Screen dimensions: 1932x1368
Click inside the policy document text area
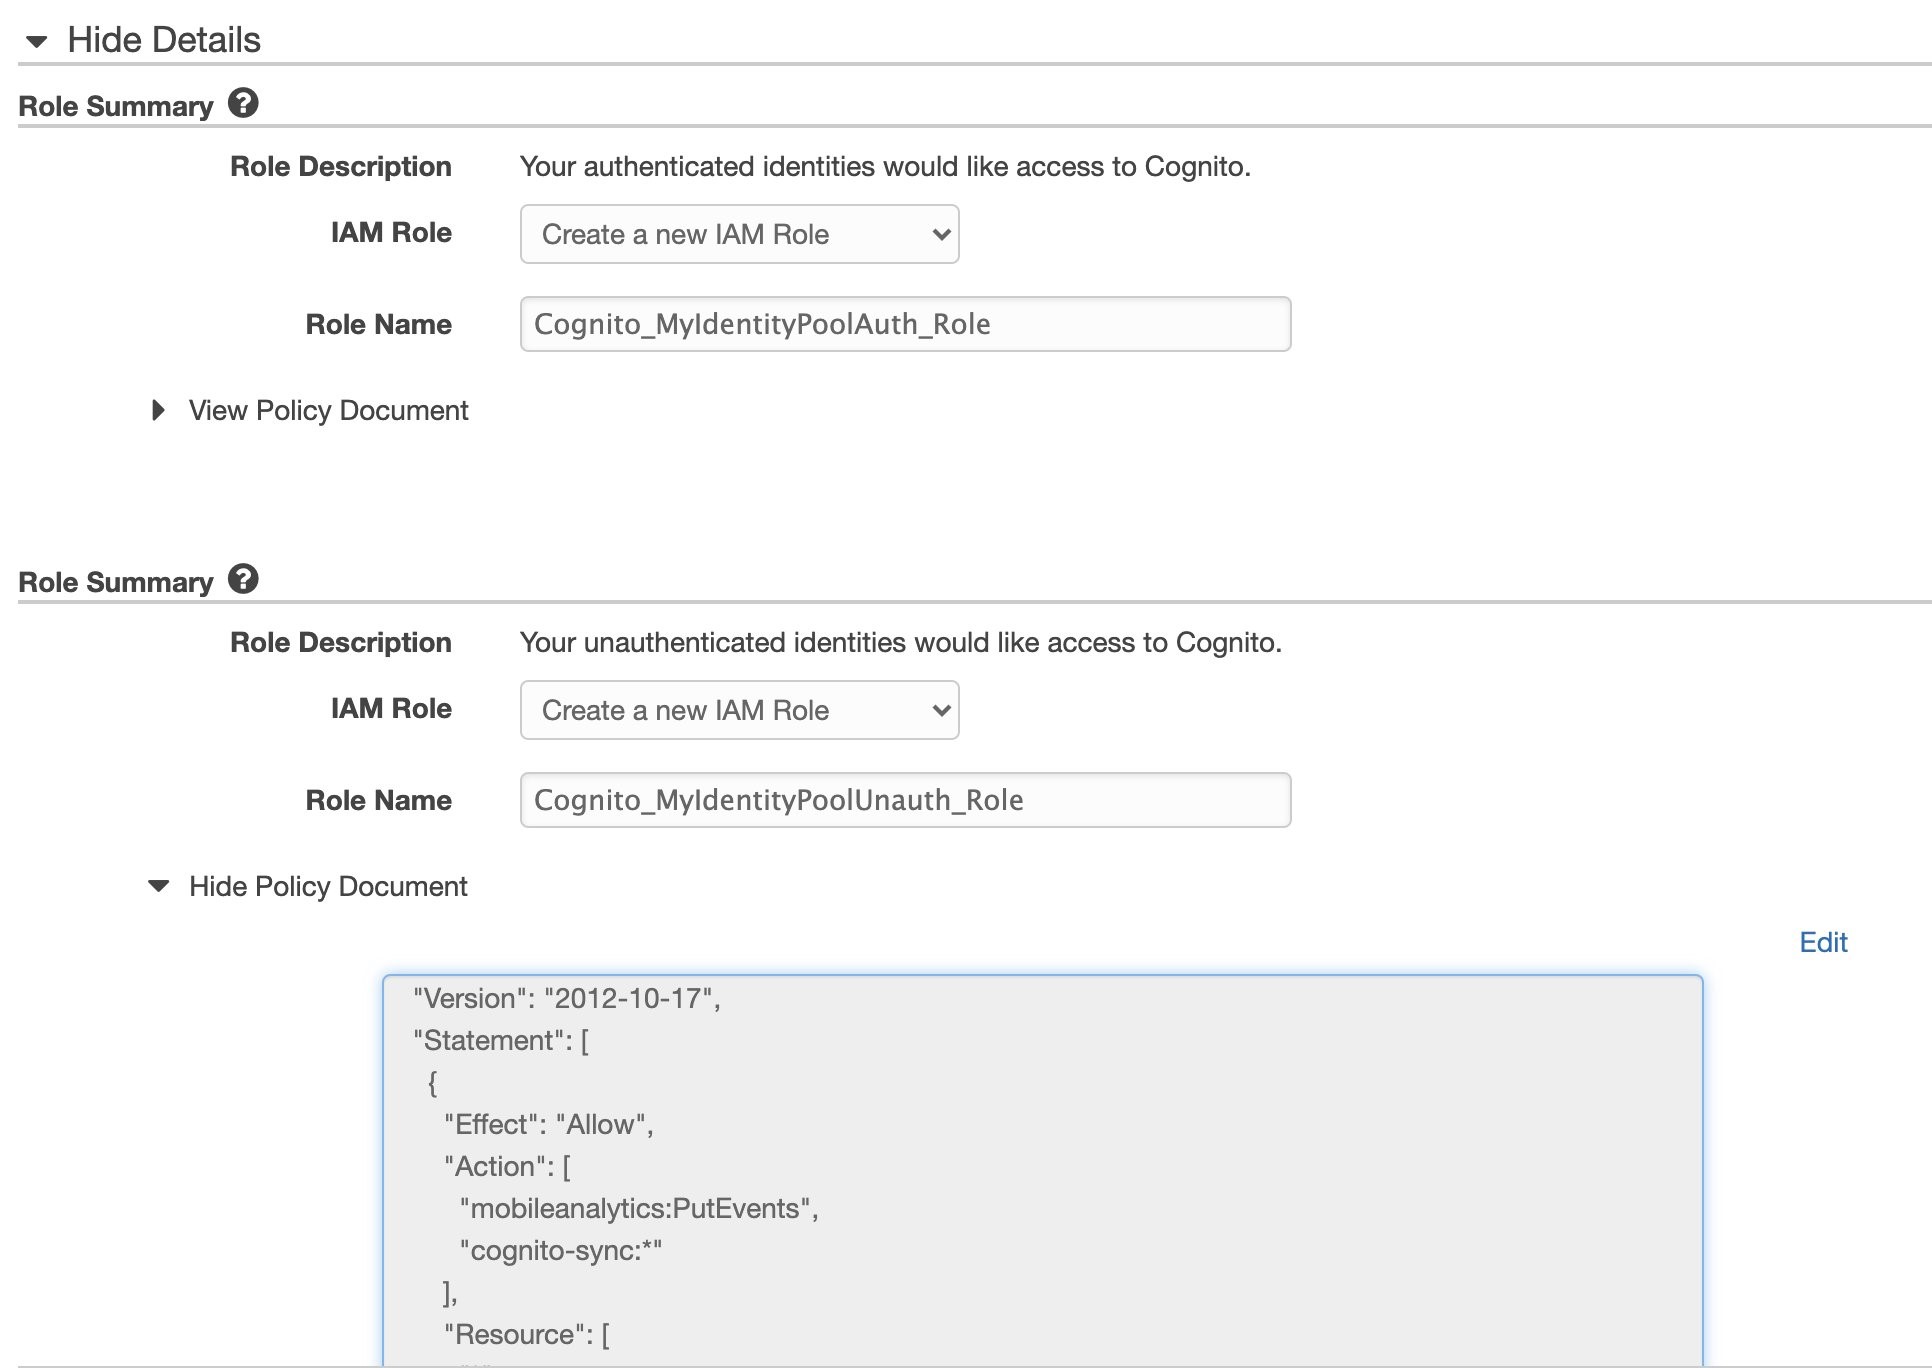(x=1042, y=1170)
